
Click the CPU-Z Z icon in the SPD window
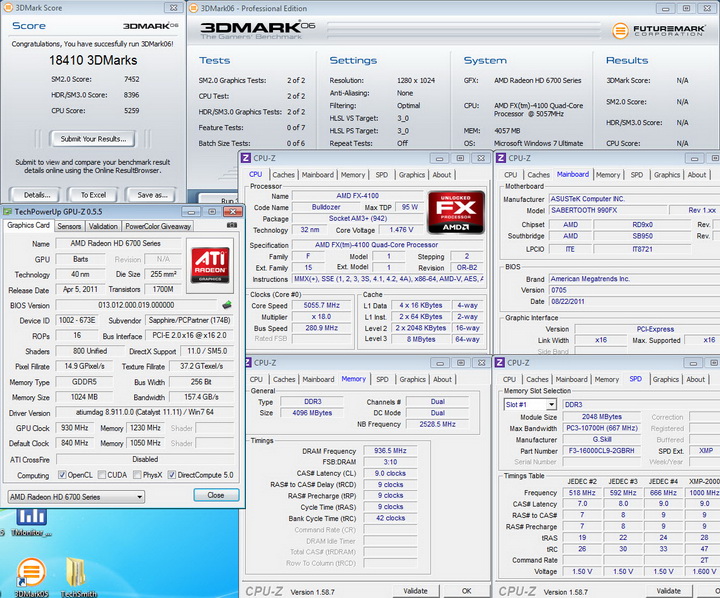[500, 362]
